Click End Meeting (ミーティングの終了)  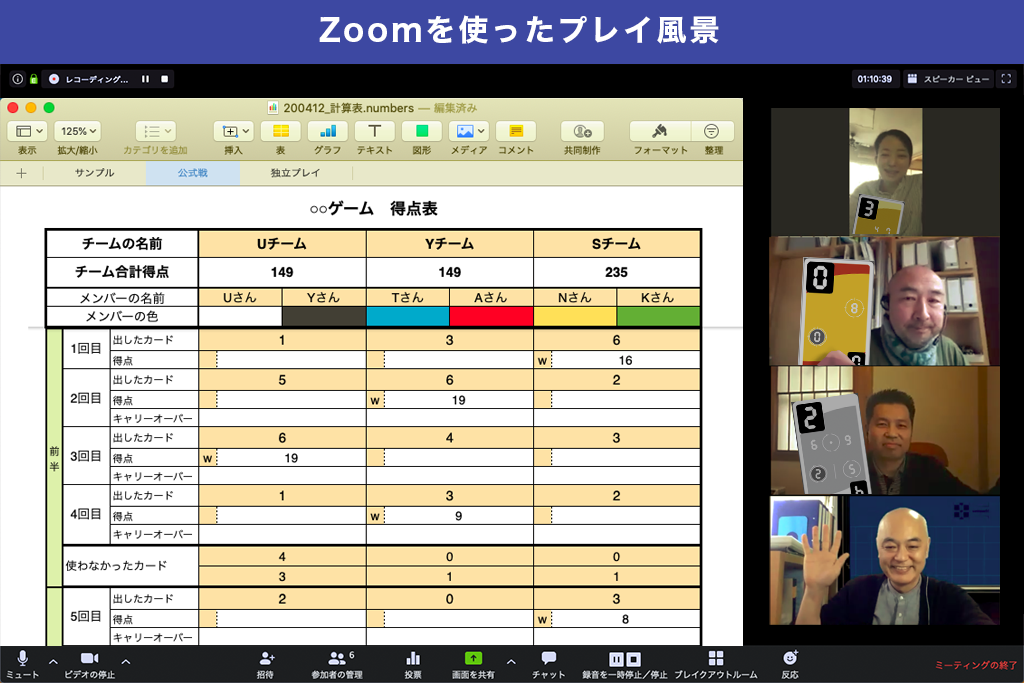pyautogui.click(x=975, y=665)
